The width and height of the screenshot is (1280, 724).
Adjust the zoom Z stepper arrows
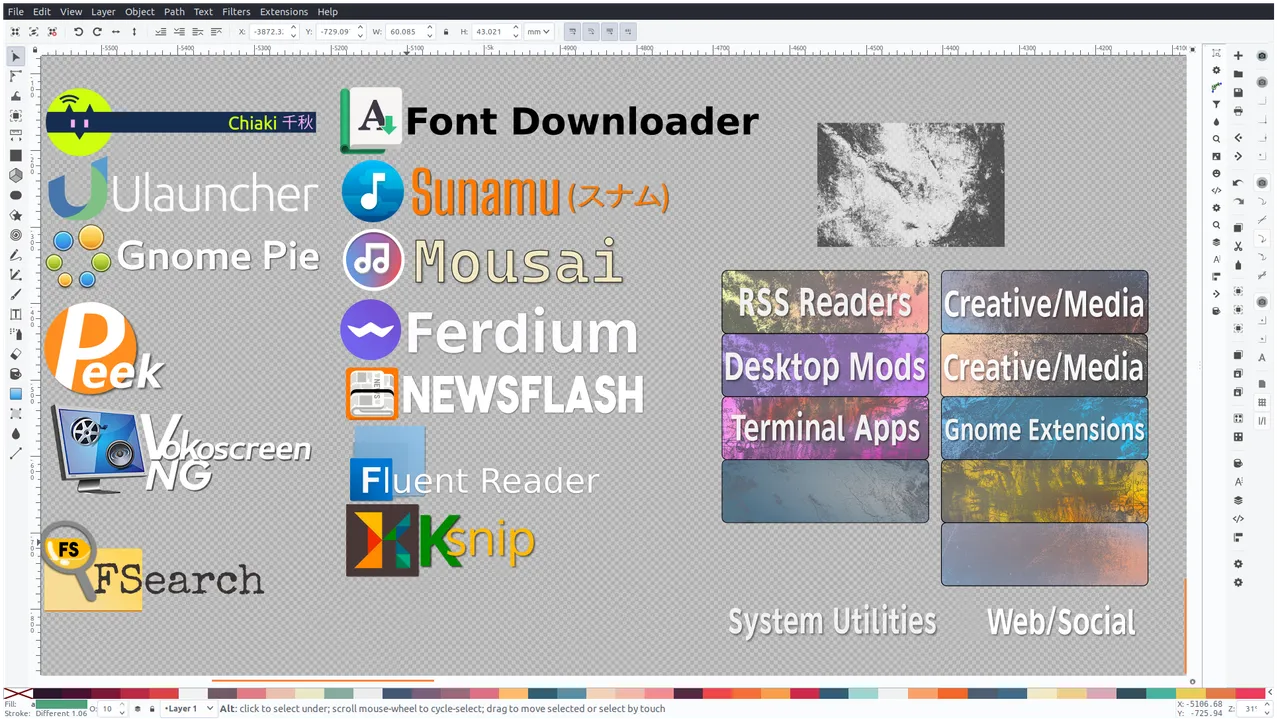1267,709
